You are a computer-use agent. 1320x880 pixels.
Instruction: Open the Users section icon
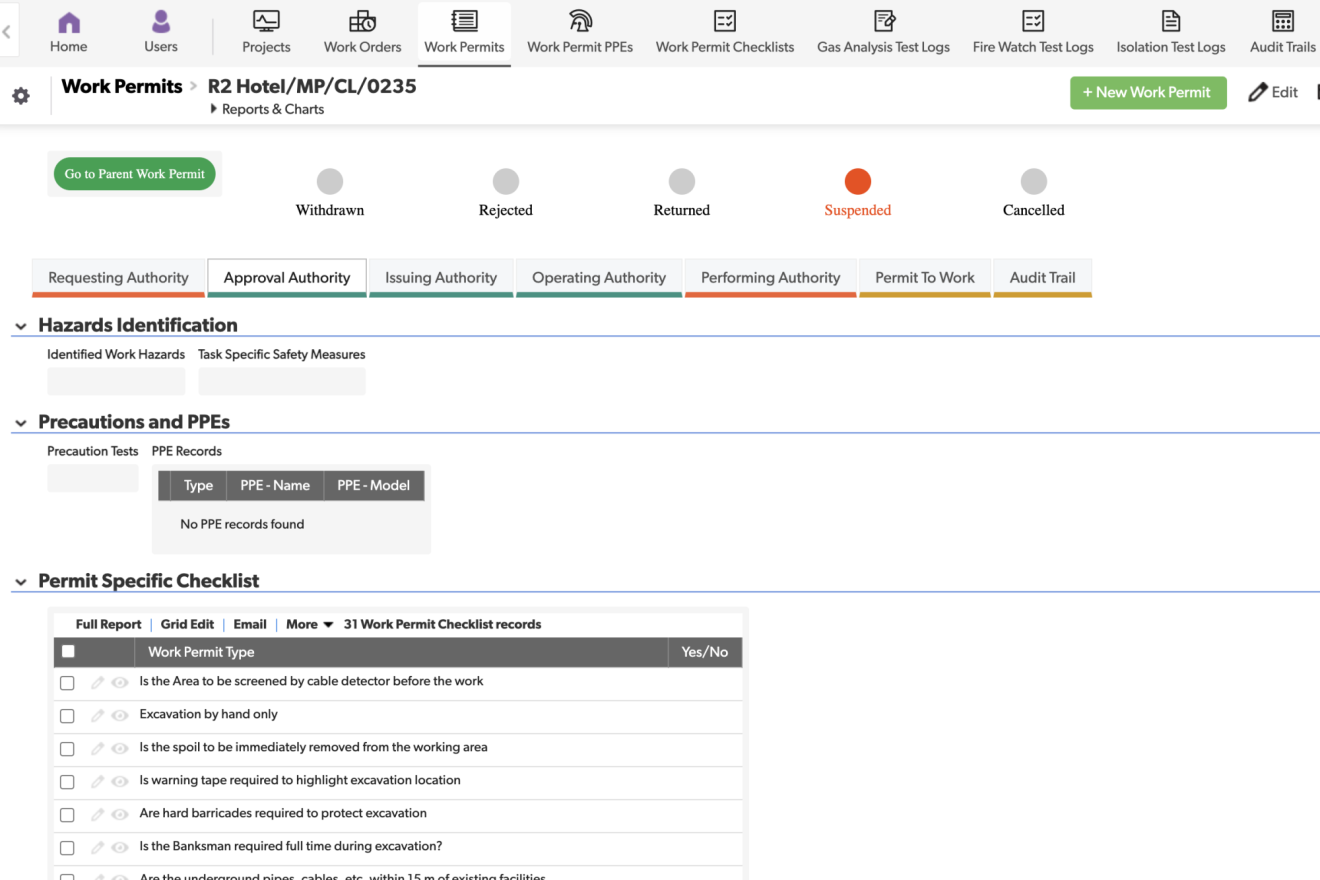pyautogui.click(x=160, y=23)
